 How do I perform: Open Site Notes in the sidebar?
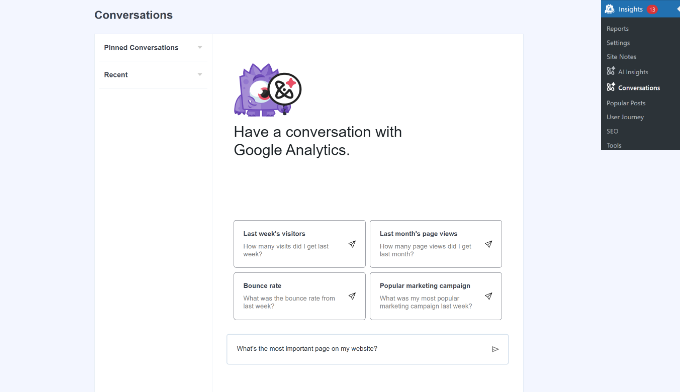pos(621,57)
